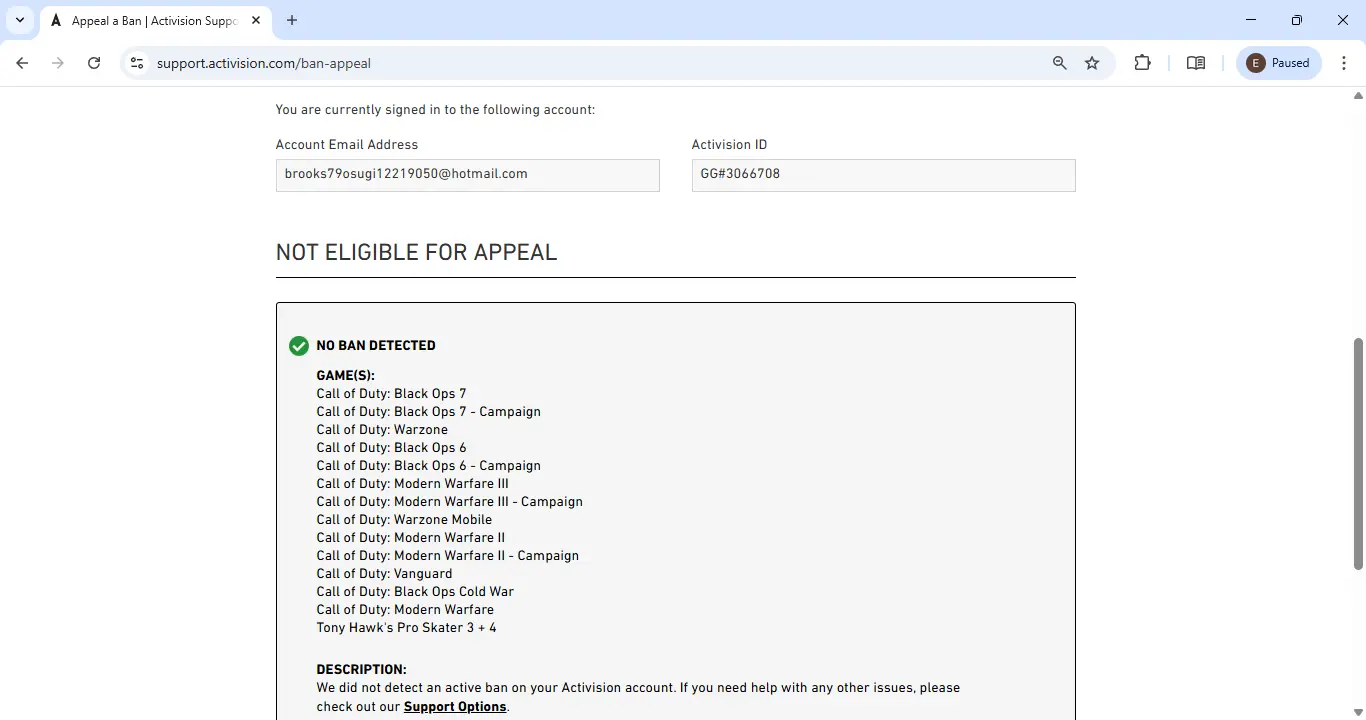The width and height of the screenshot is (1366, 720).
Task: Click the Paused profile button
Action: 1280,63
